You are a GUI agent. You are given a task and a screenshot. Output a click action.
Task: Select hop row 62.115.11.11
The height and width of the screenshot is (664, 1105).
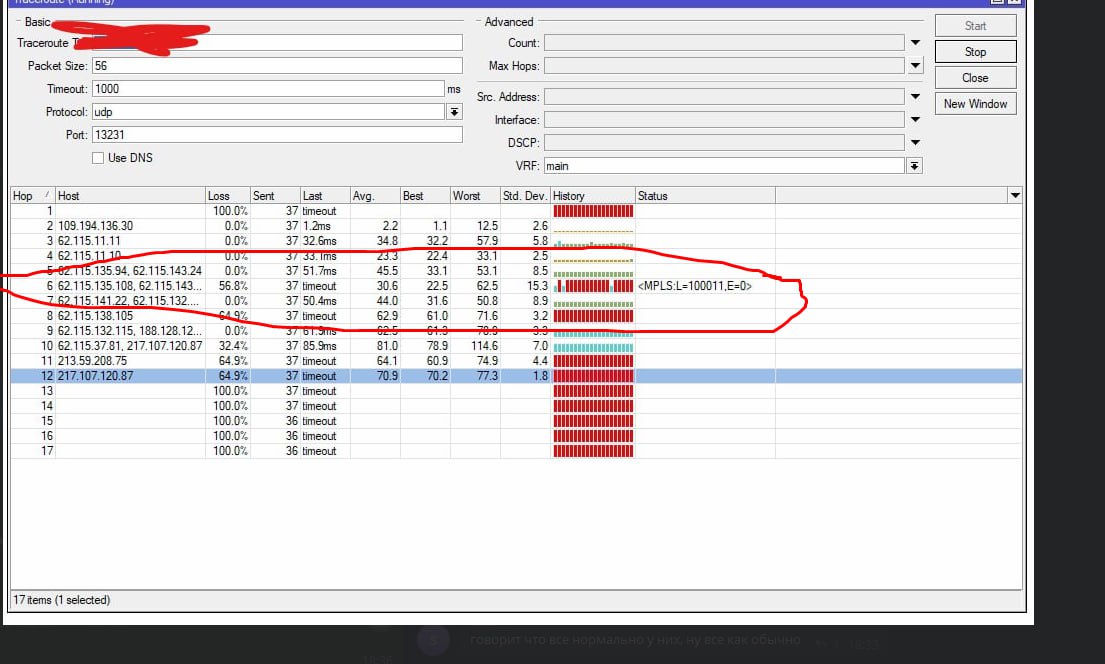(x=516, y=241)
